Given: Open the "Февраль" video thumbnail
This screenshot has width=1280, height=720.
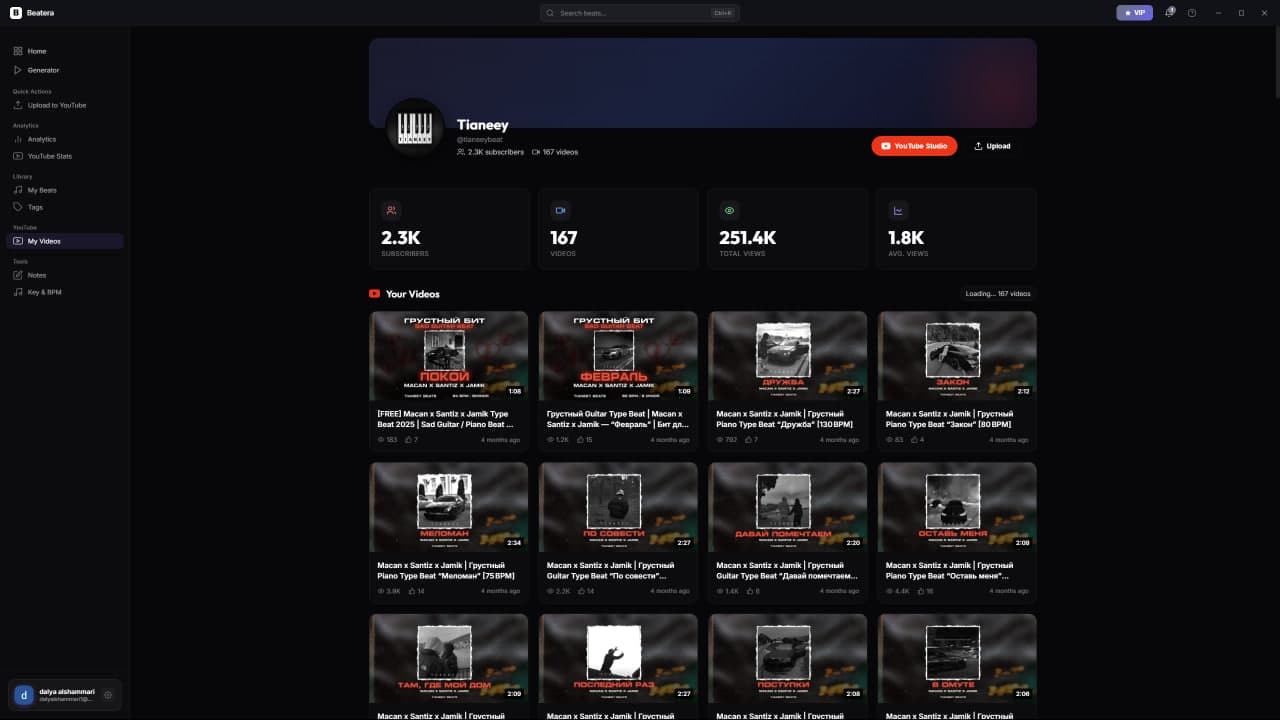Looking at the screenshot, I should pos(618,355).
